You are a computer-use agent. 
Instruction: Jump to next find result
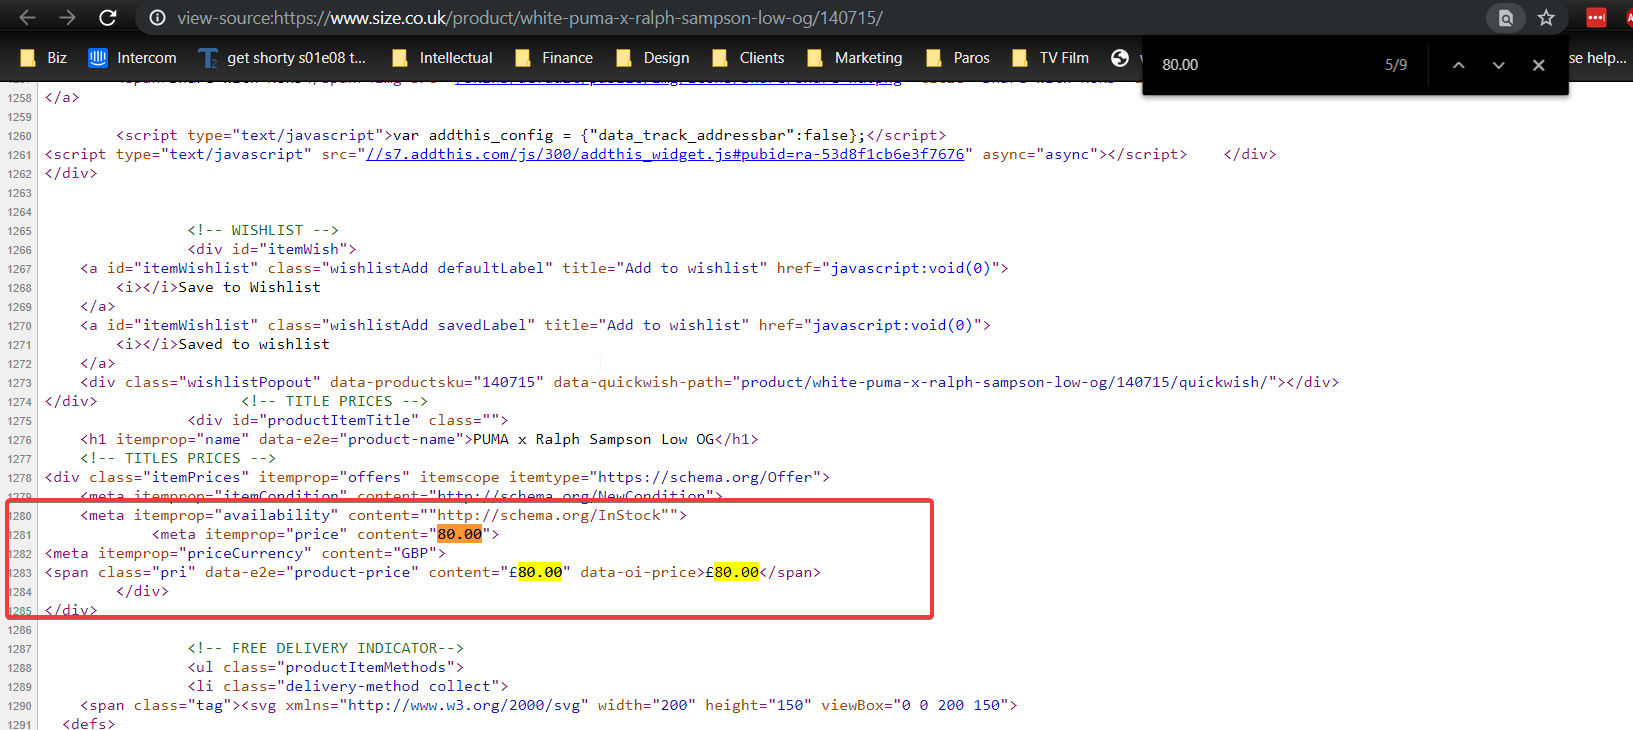pyautogui.click(x=1498, y=65)
